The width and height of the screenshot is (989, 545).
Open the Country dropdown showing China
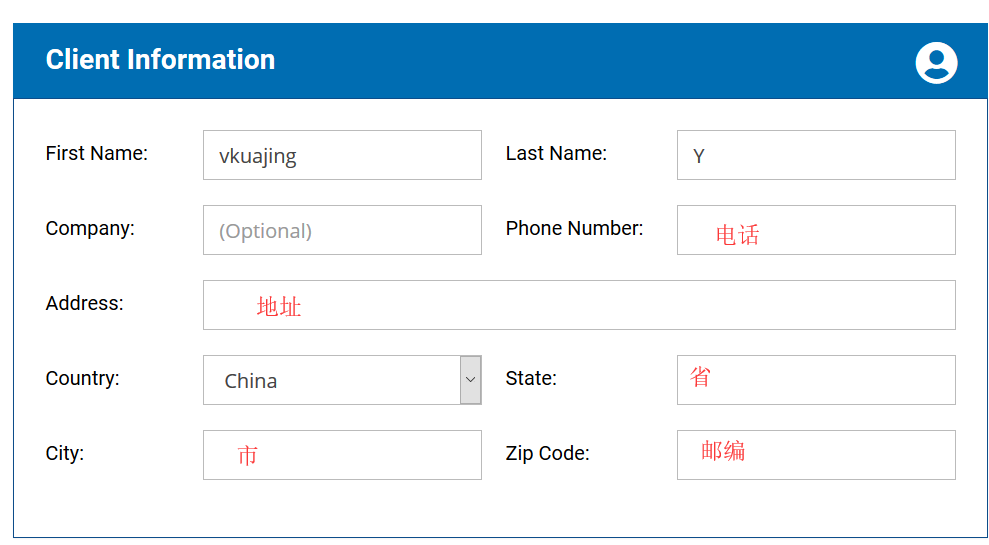coord(342,380)
